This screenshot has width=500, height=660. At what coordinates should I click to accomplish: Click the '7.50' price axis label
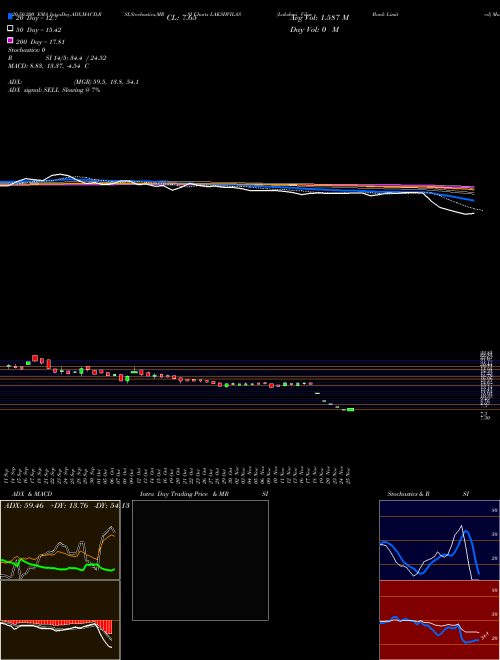tap(485, 418)
